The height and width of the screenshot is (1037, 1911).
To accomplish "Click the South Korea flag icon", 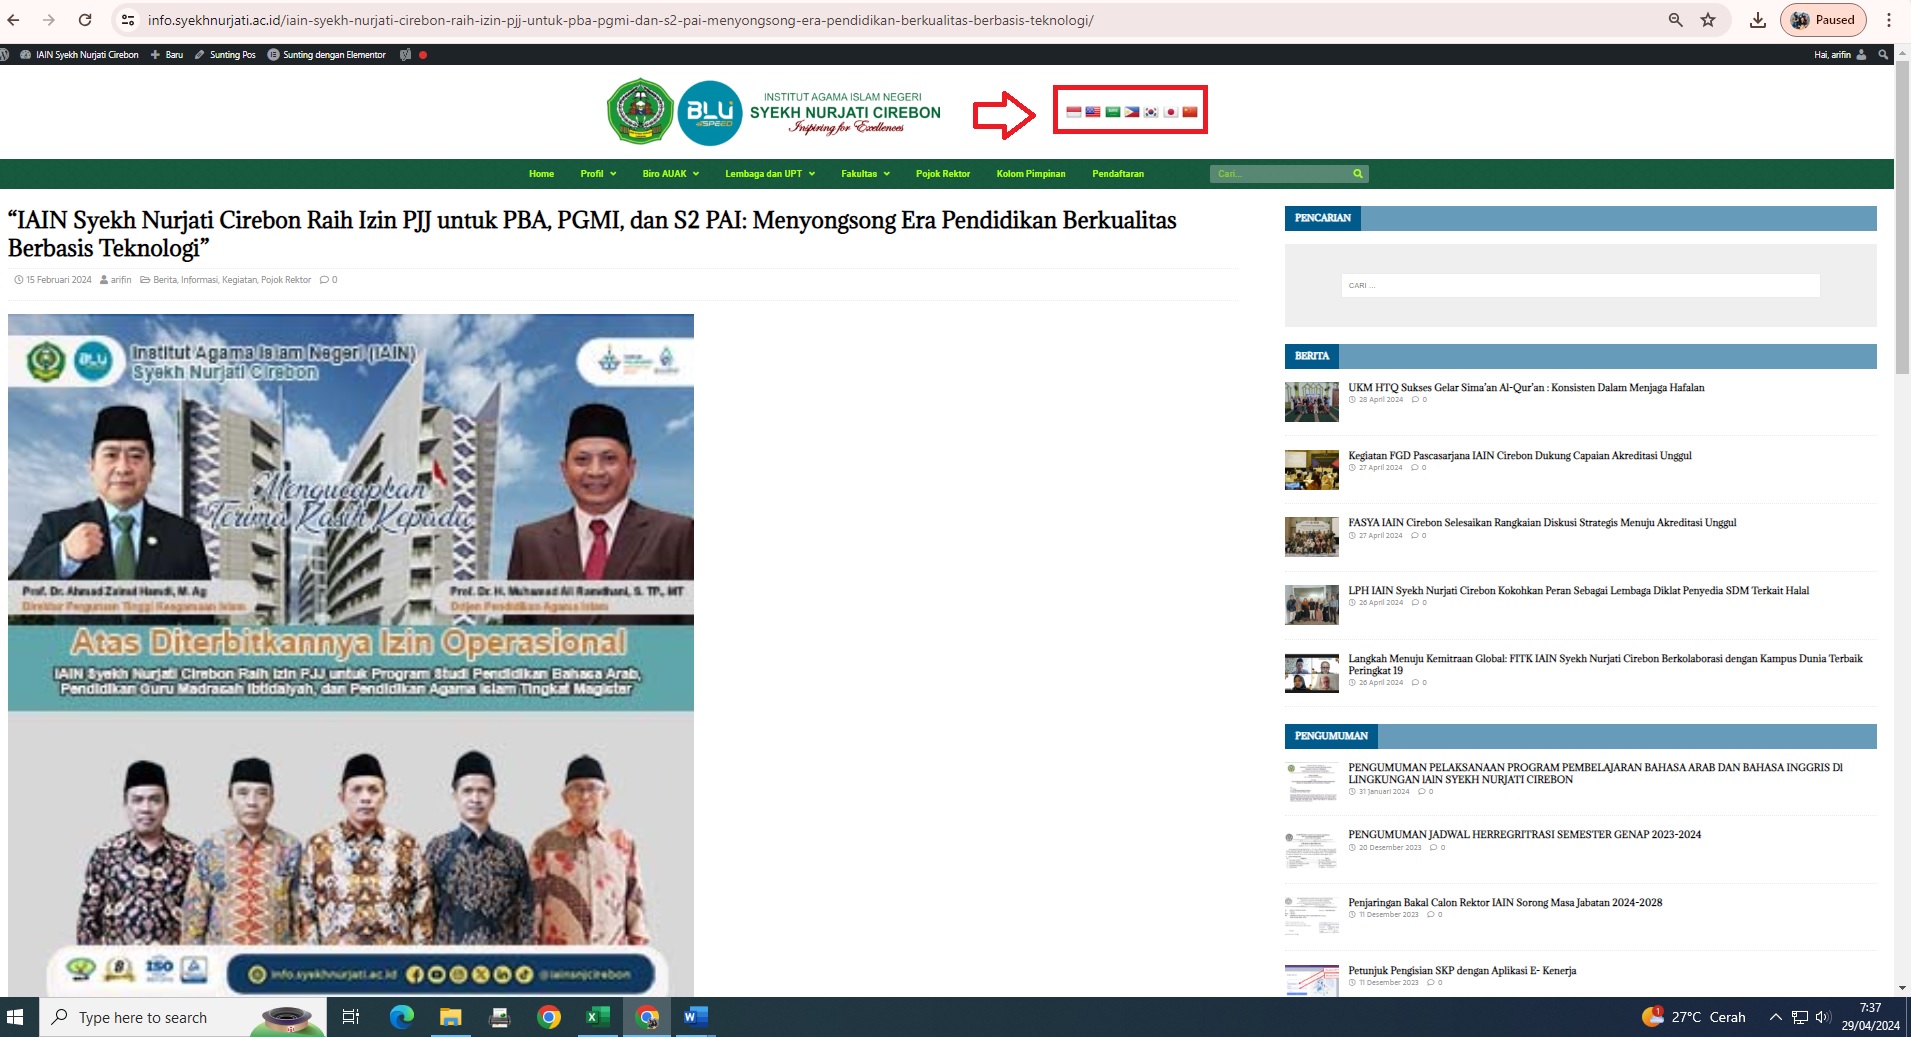I will tap(1151, 112).
